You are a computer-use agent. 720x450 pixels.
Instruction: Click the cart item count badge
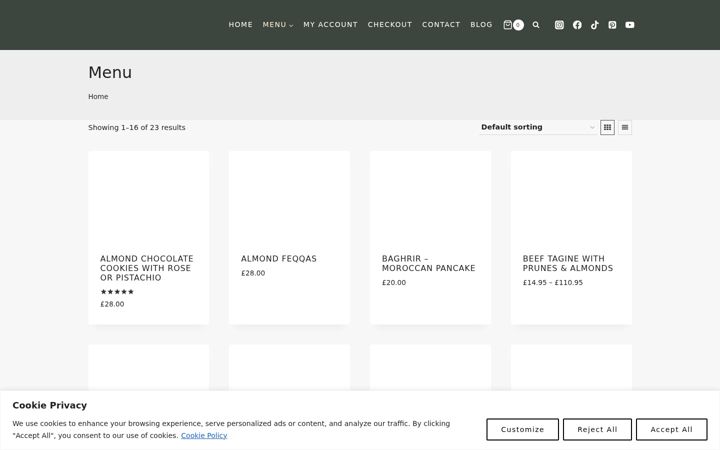pyautogui.click(x=518, y=25)
